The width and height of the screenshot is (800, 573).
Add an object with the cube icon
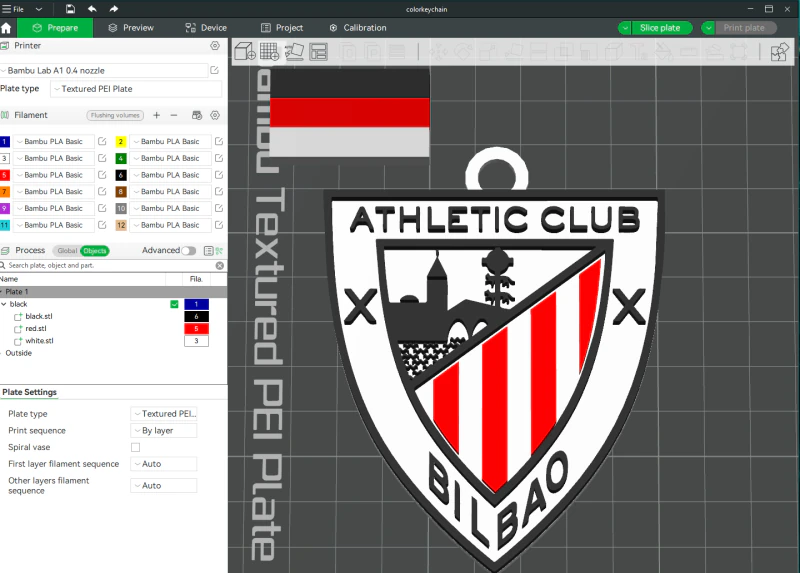[245, 52]
